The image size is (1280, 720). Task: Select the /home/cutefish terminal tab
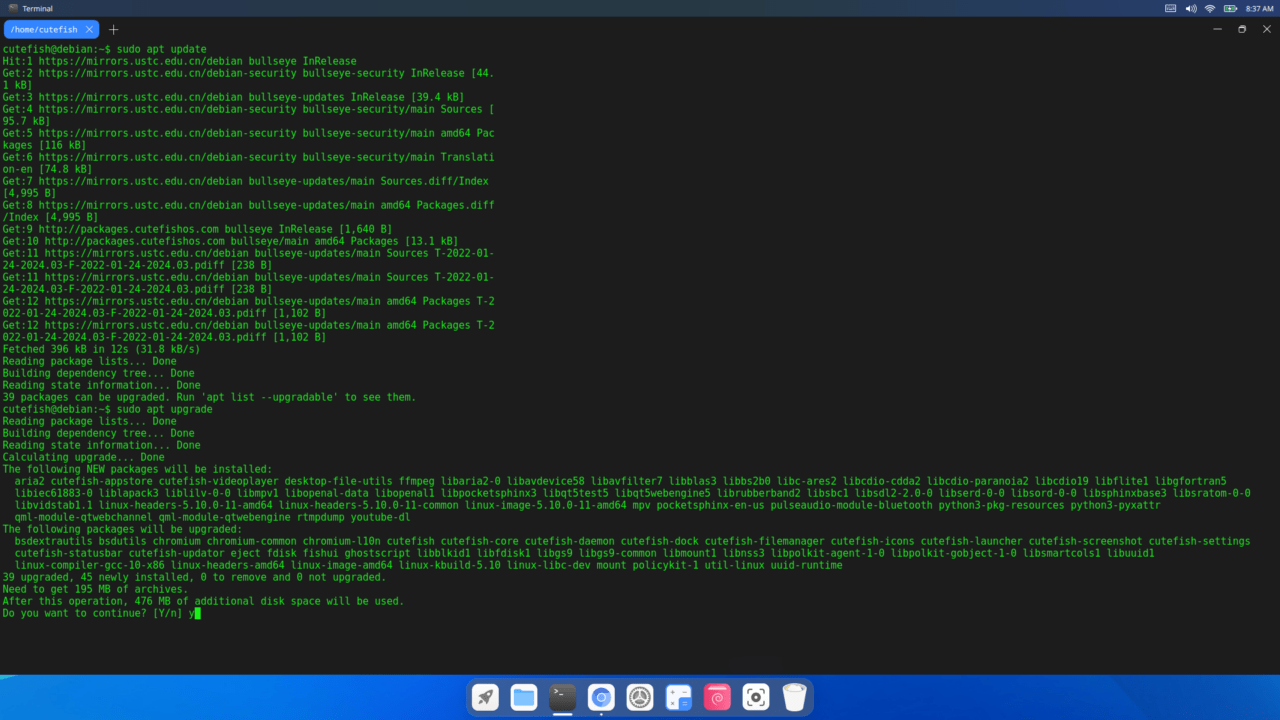44,30
